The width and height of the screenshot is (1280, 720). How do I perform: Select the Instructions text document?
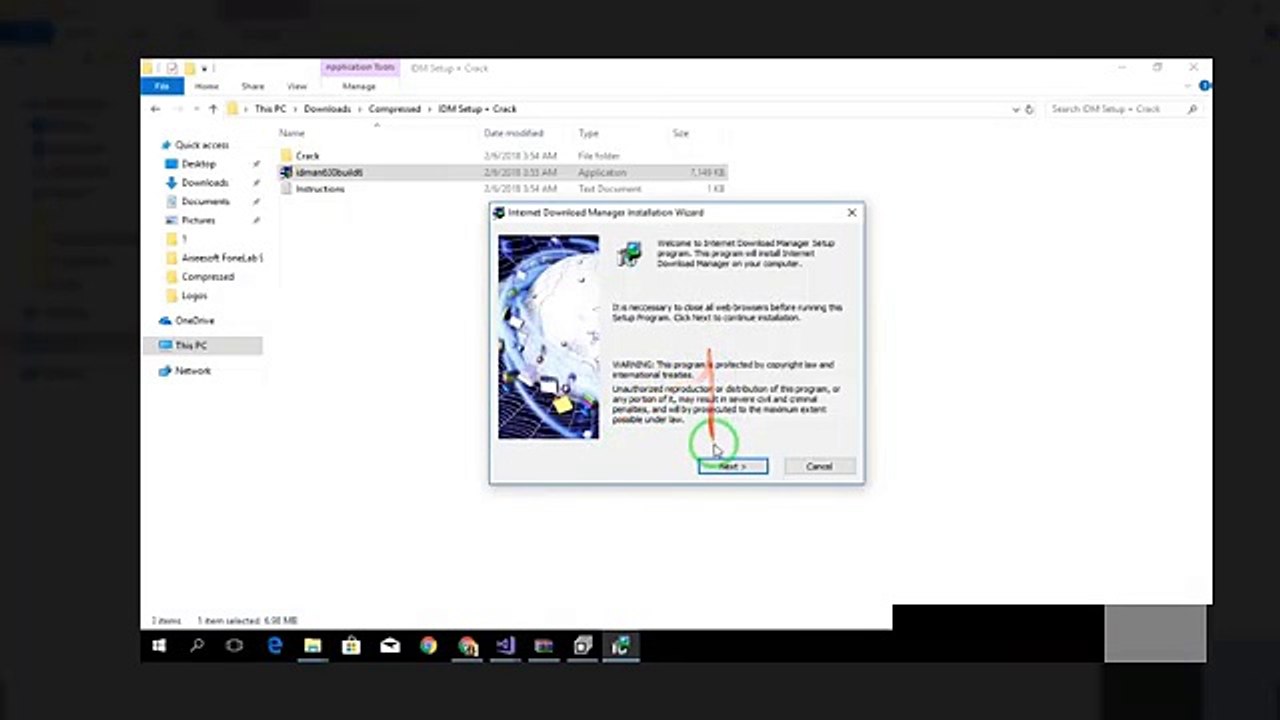click(x=320, y=189)
